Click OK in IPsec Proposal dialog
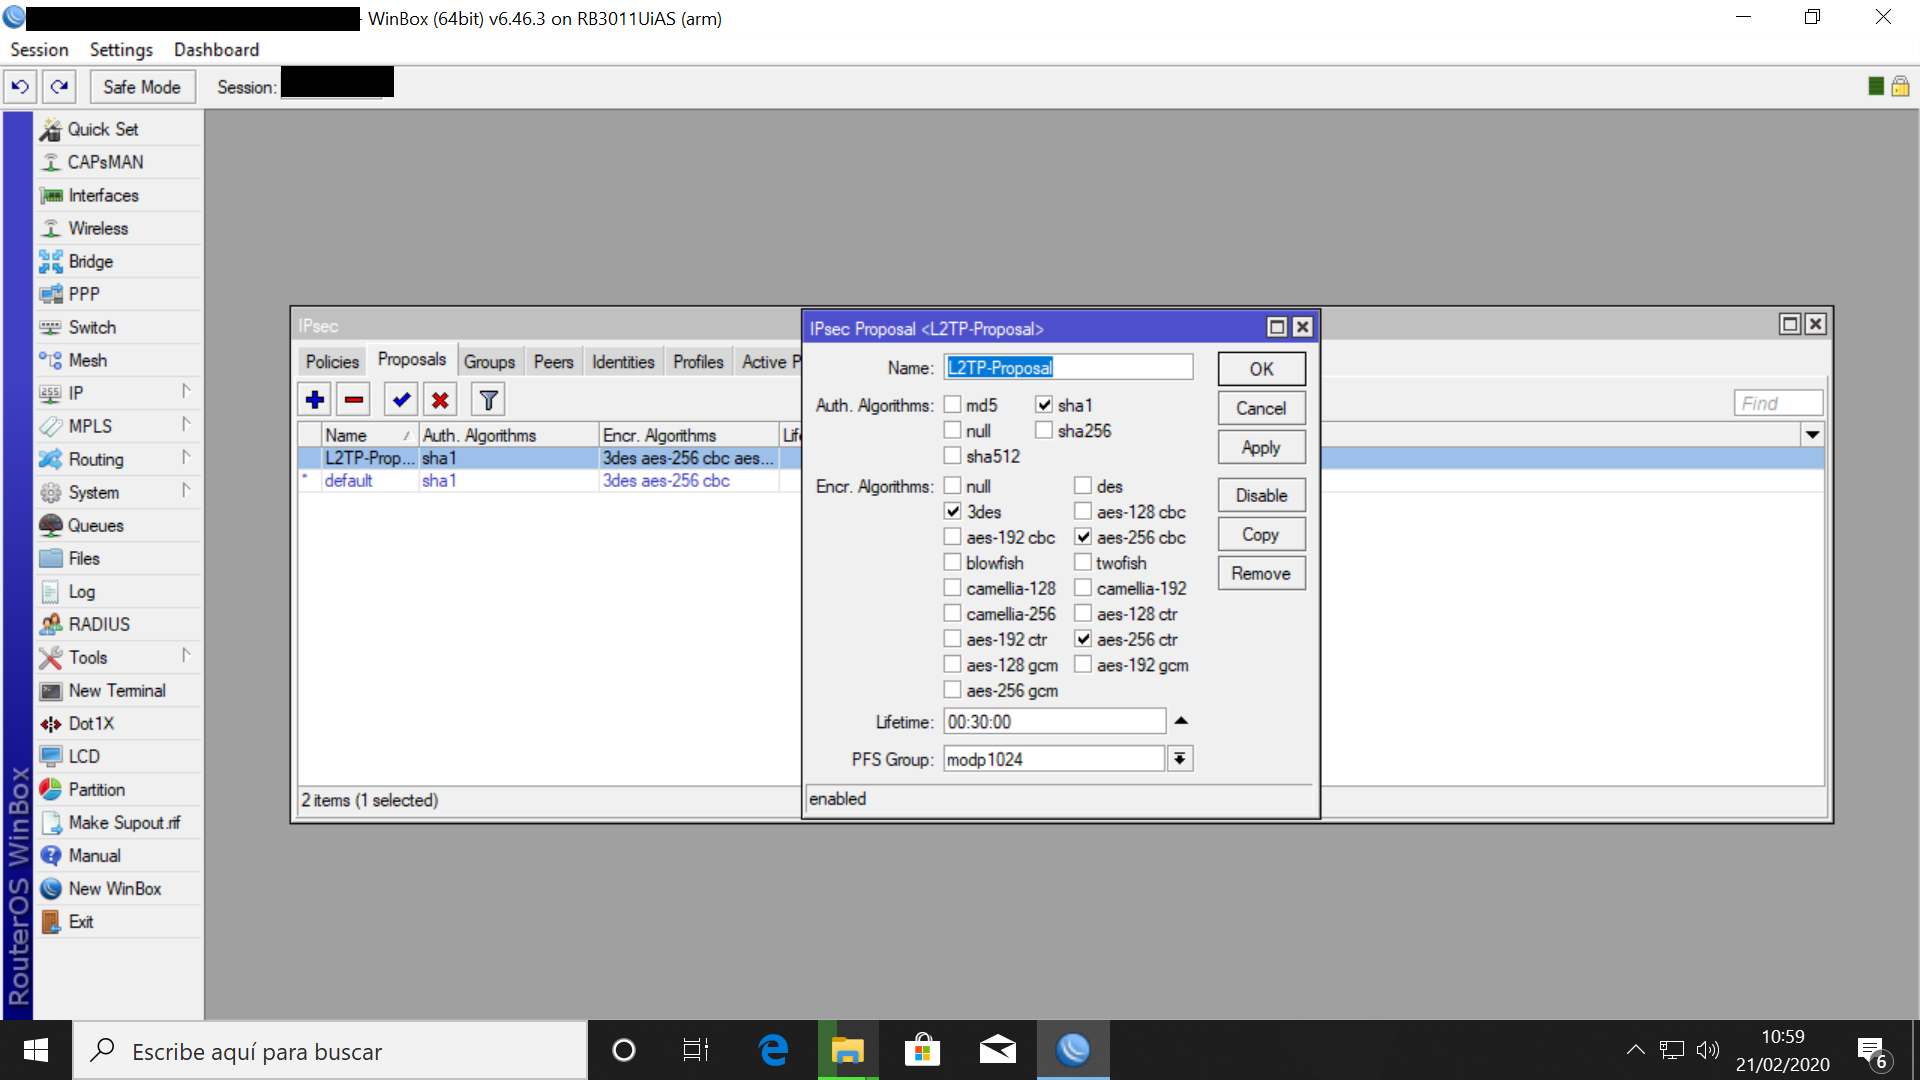The height and width of the screenshot is (1080, 1920). click(x=1261, y=369)
